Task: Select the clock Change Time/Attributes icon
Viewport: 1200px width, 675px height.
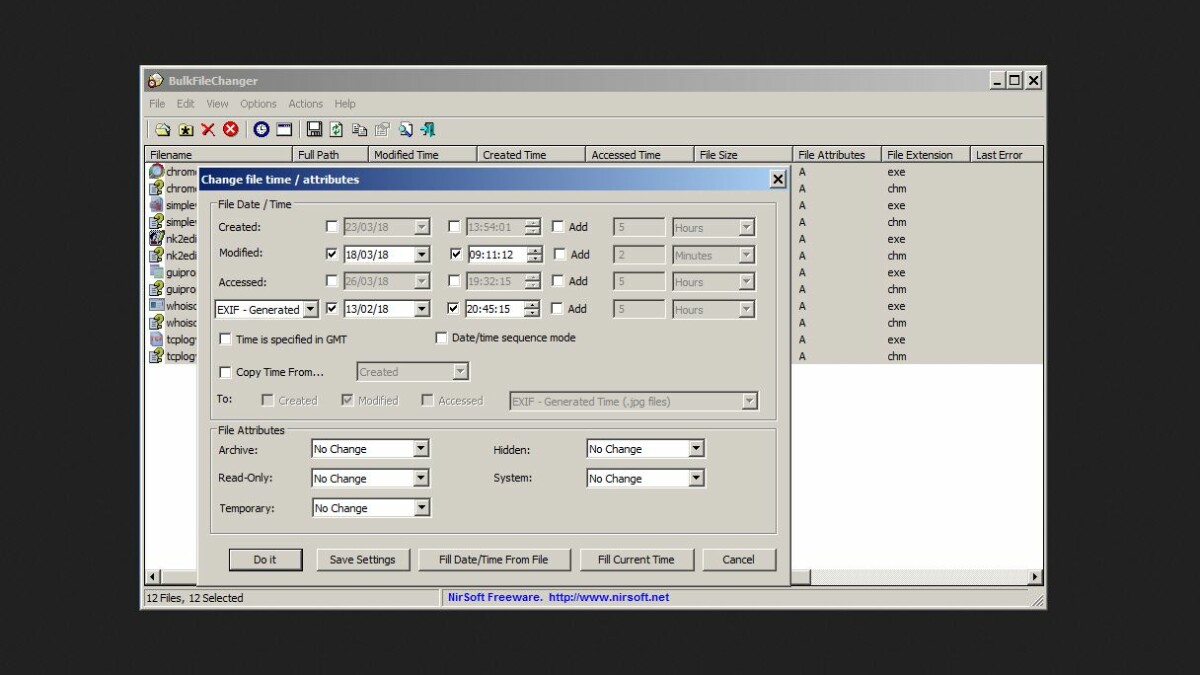Action: [x=262, y=128]
